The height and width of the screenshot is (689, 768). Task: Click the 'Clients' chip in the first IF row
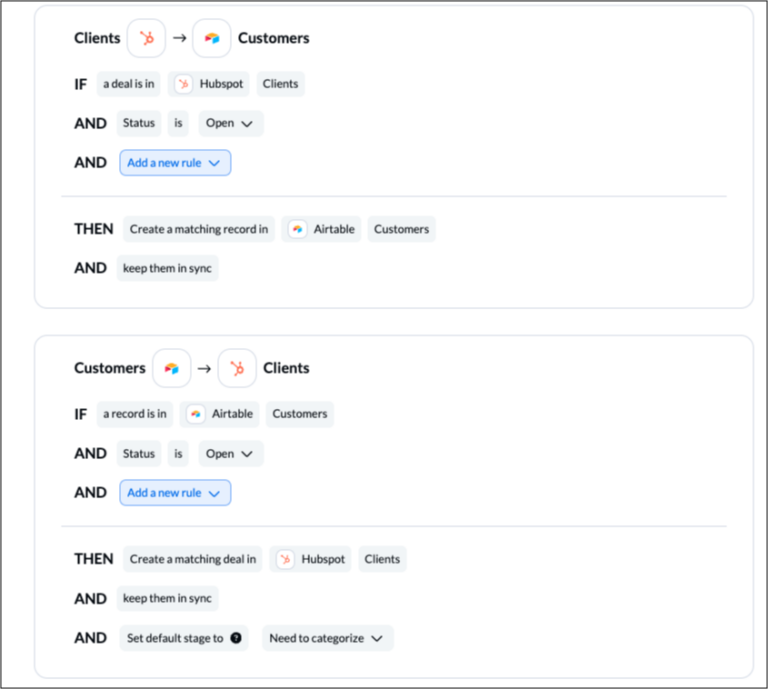(x=281, y=84)
